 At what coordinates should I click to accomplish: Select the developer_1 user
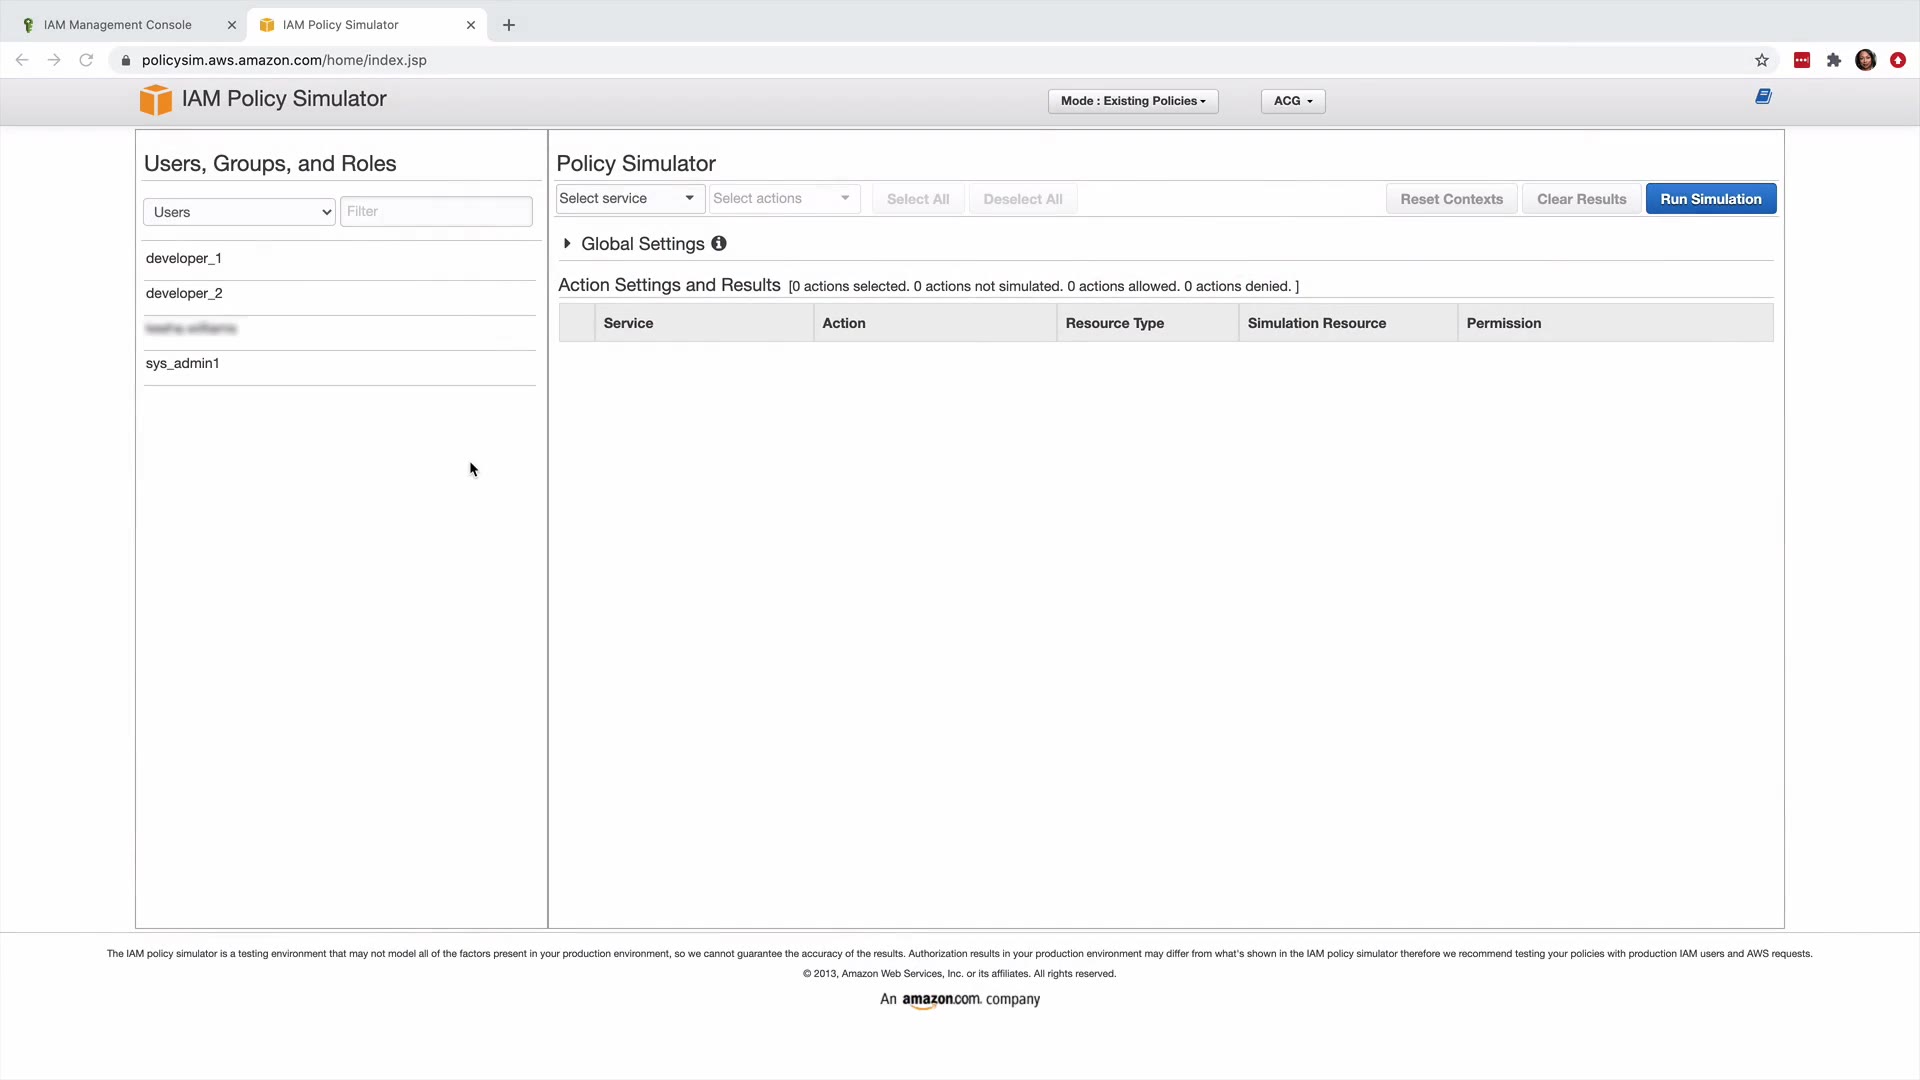pos(184,258)
